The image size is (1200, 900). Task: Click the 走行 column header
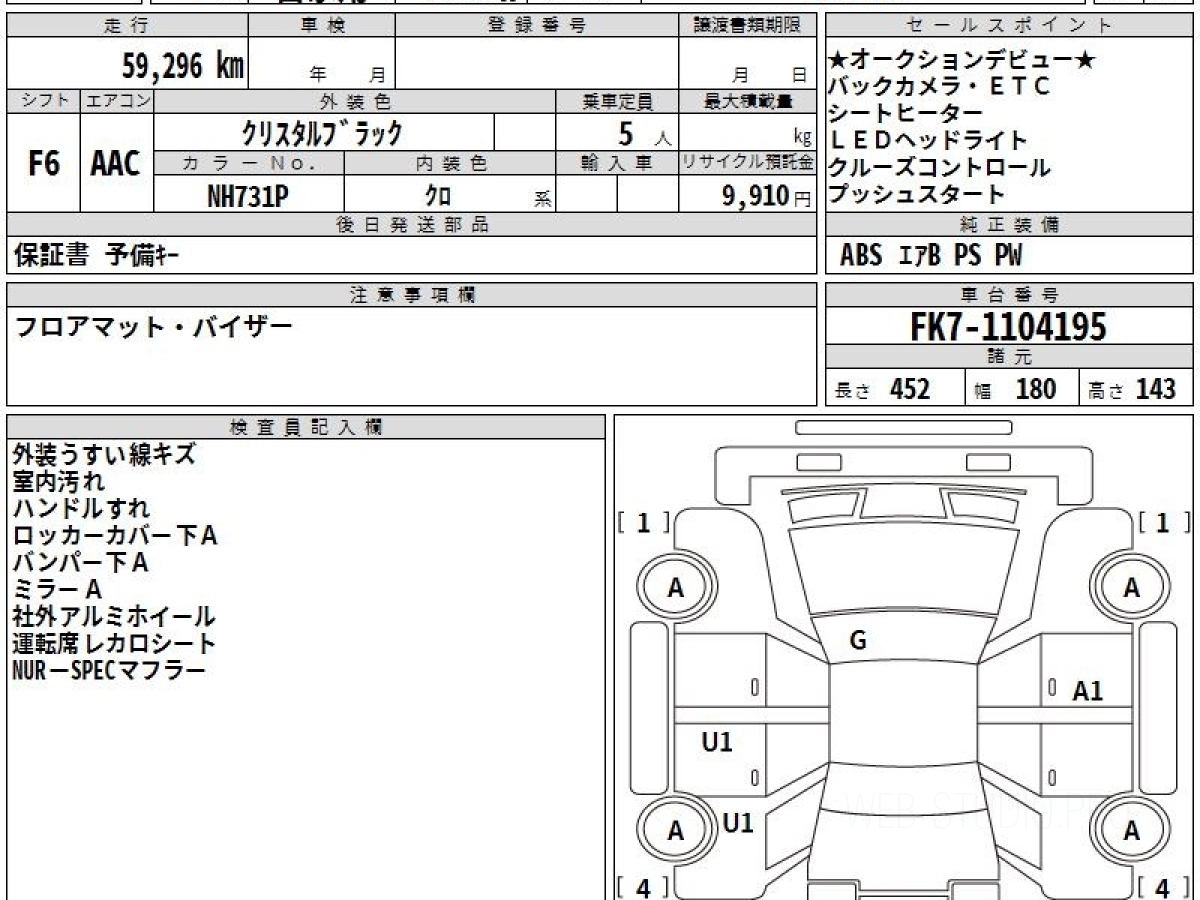pyautogui.click(x=126, y=26)
